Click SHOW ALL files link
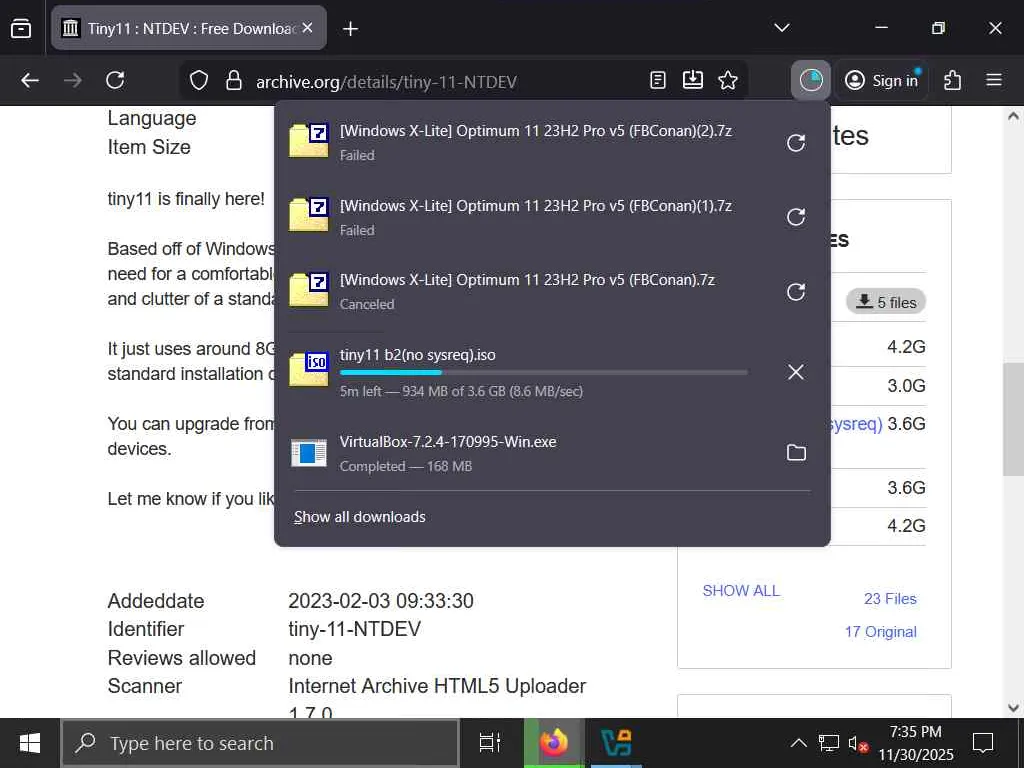1024x768 pixels. pos(741,591)
